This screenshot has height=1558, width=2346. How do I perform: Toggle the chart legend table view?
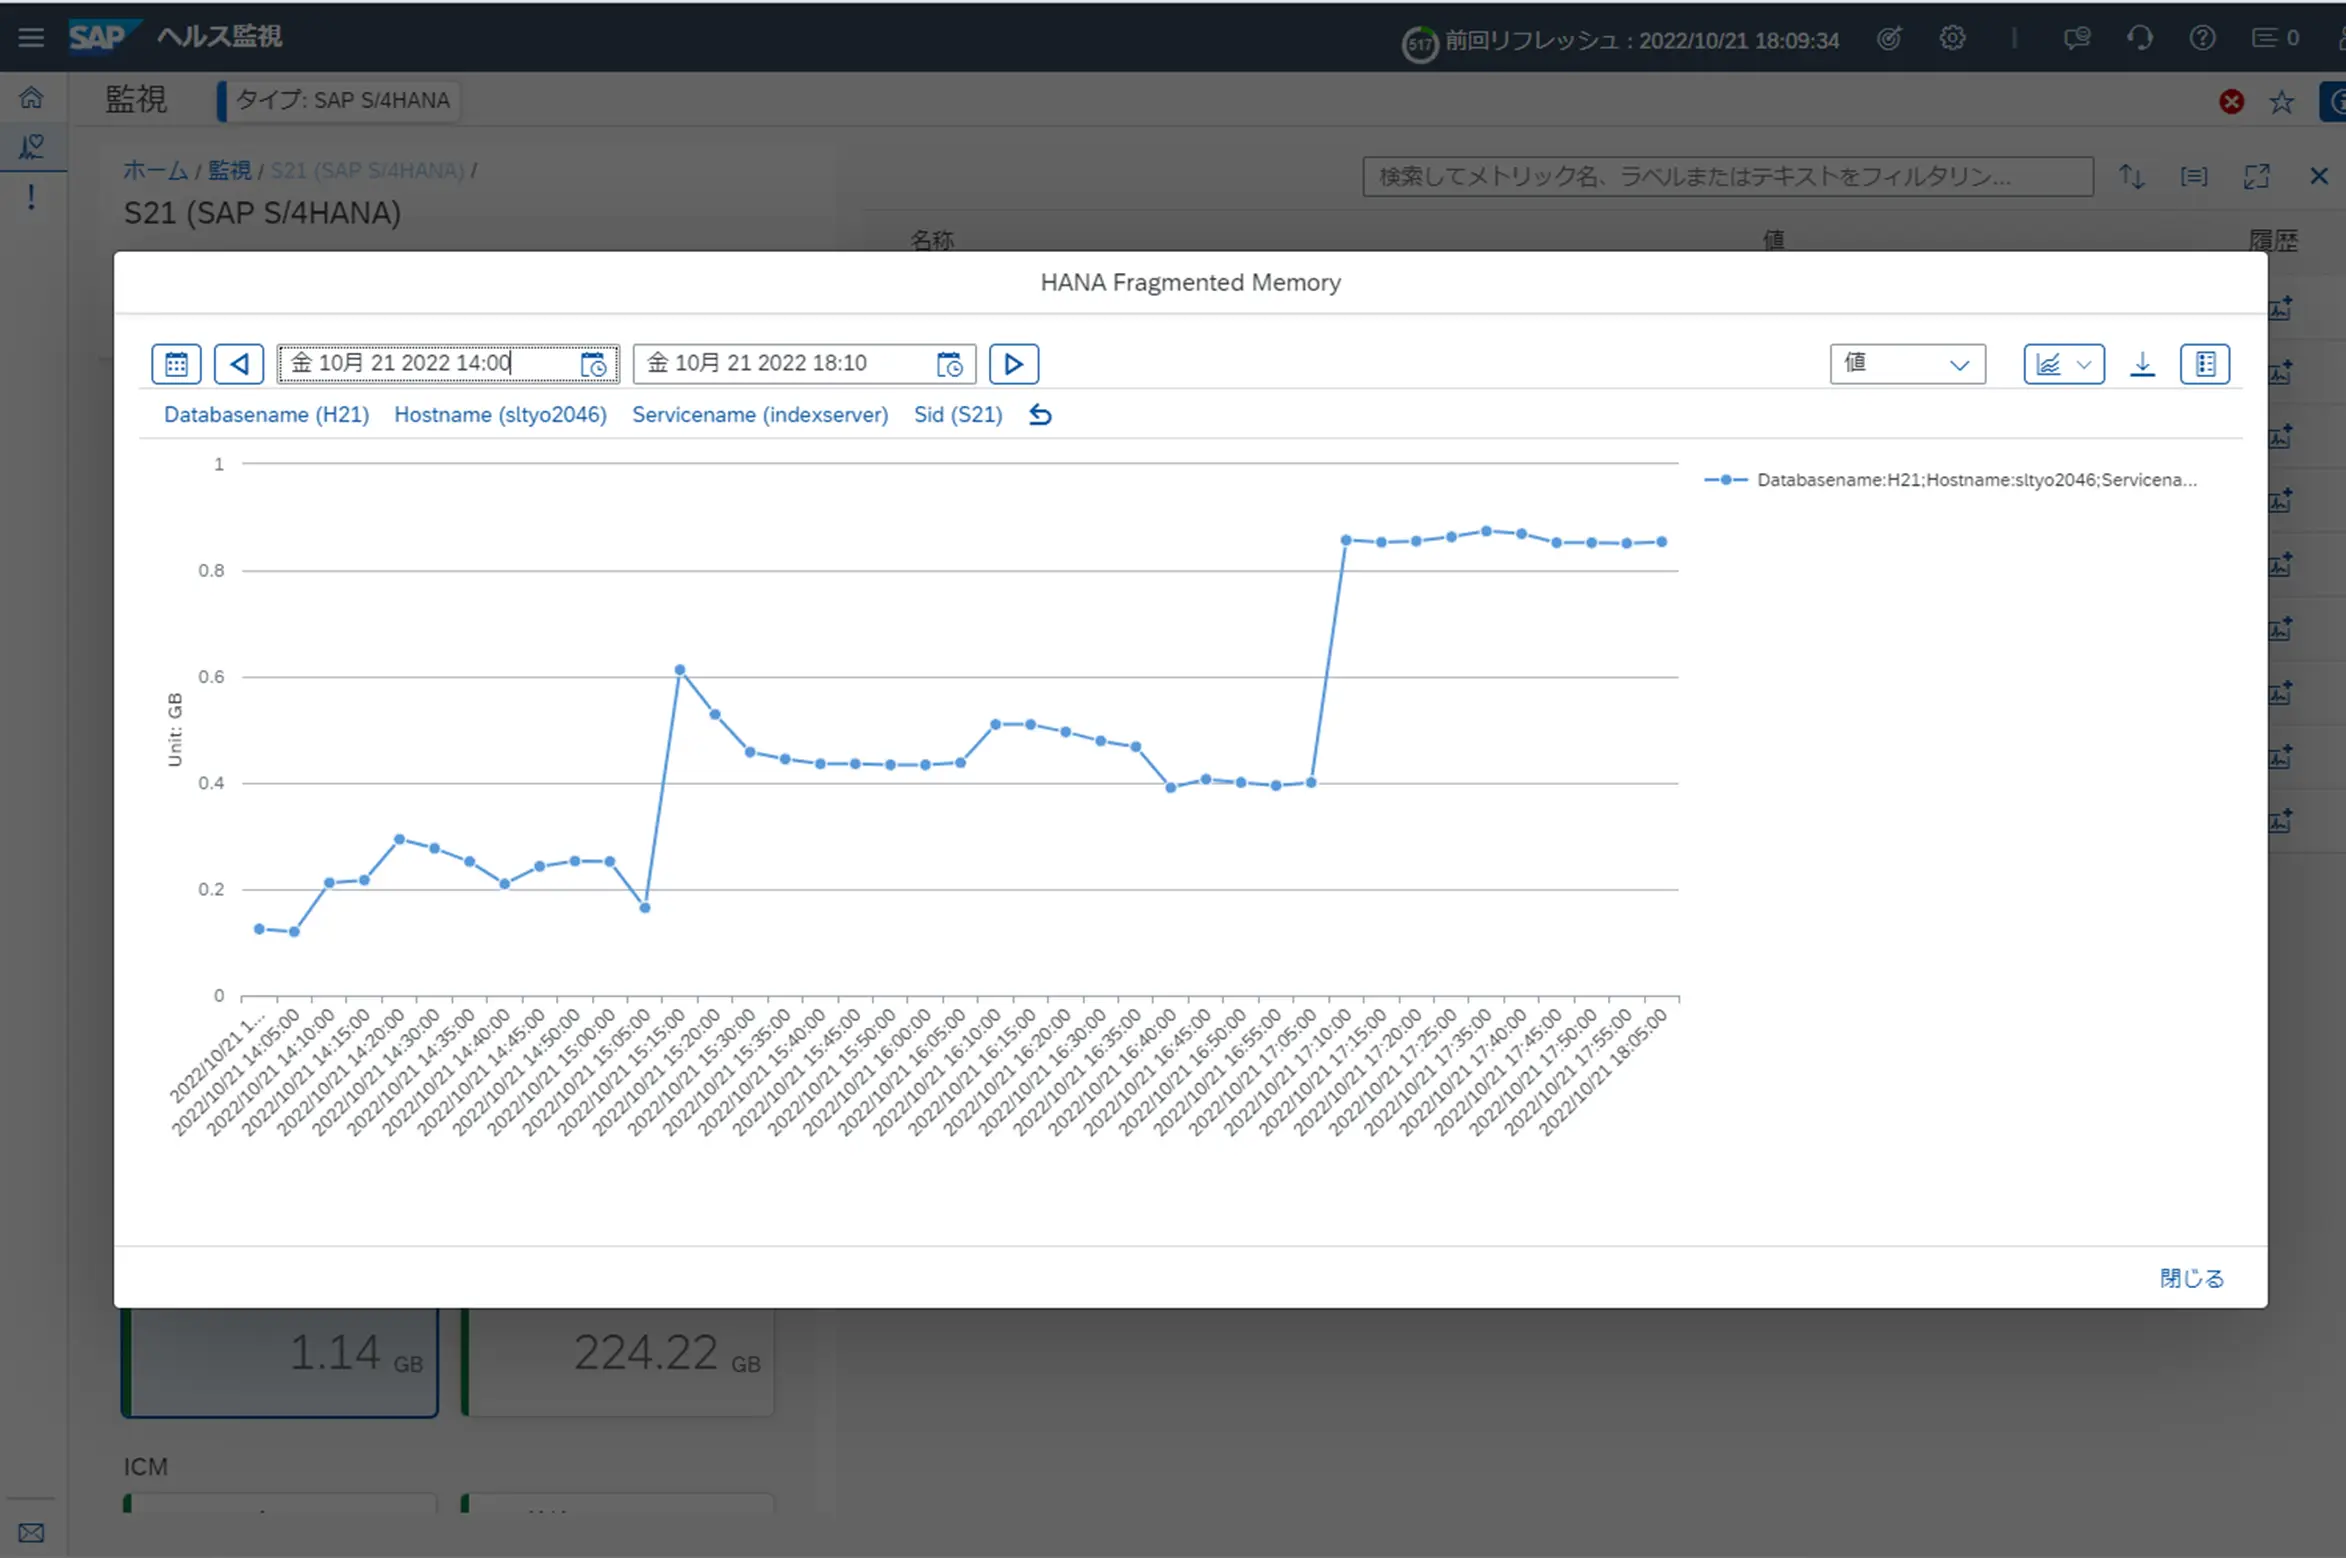point(2205,364)
